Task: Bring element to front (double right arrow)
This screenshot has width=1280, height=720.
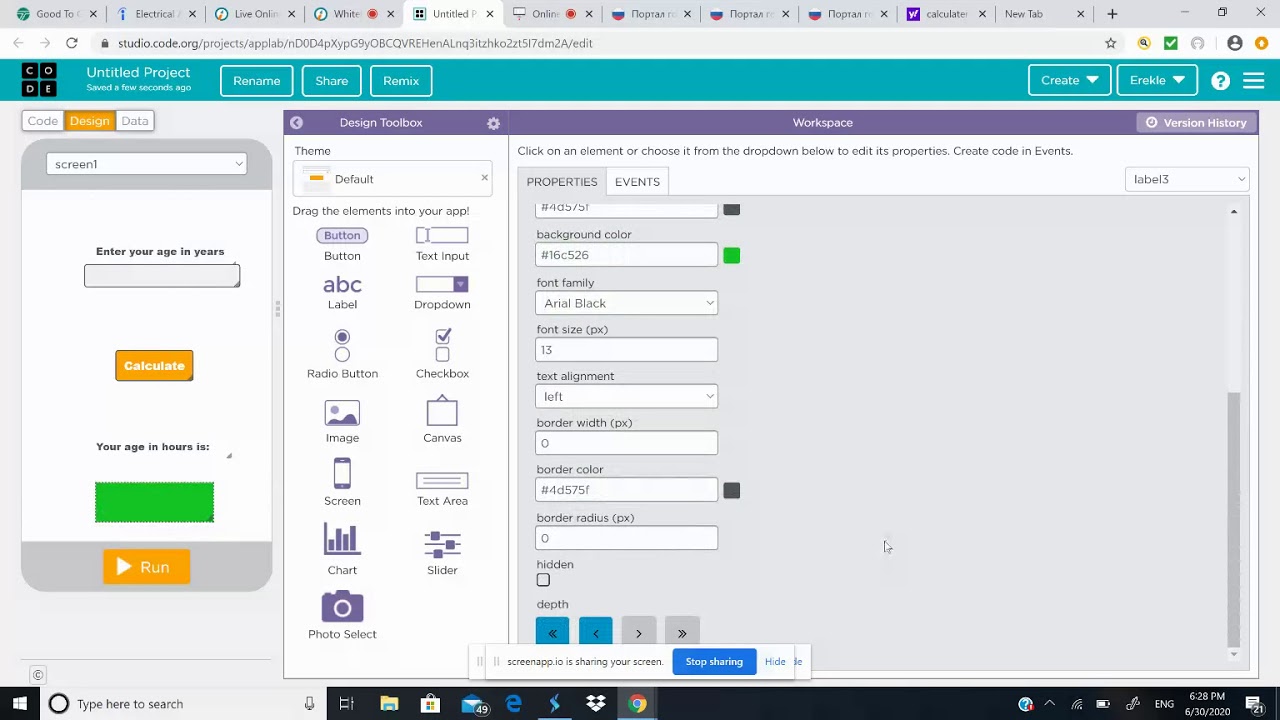Action: coord(682,633)
